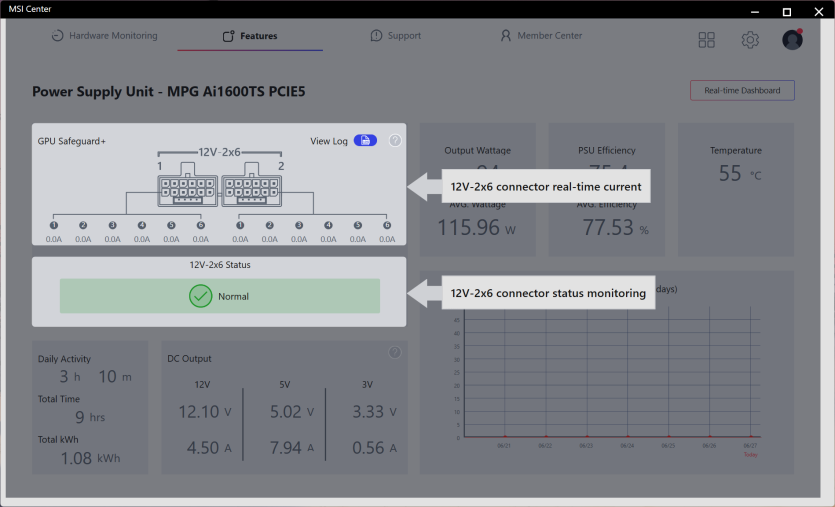Click the Today label on chart
Viewport: 835px width, 507px height.
[x=750, y=455]
